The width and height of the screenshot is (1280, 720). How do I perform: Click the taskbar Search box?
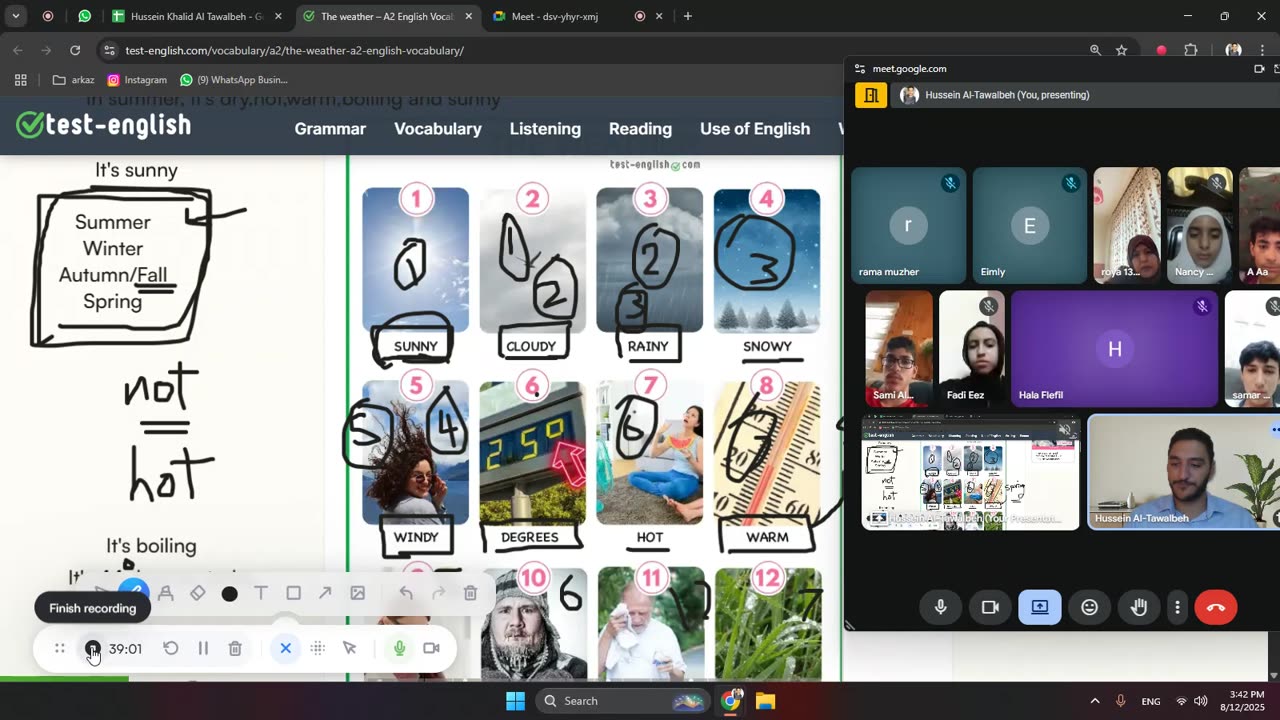[622, 701]
